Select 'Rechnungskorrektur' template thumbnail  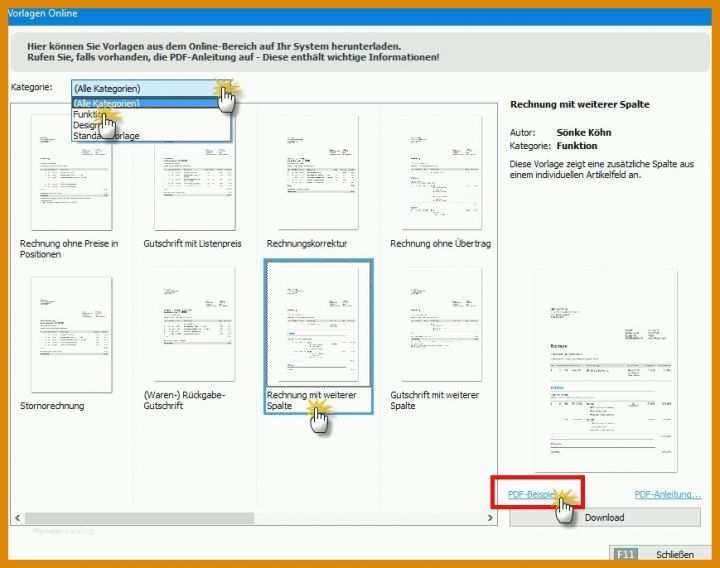click(x=318, y=173)
